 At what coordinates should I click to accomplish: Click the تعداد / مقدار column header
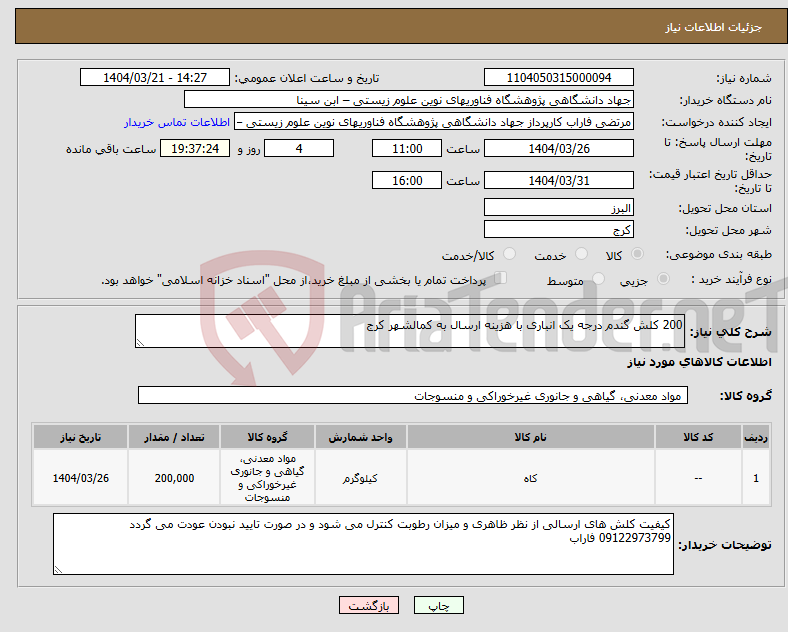pos(174,437)
